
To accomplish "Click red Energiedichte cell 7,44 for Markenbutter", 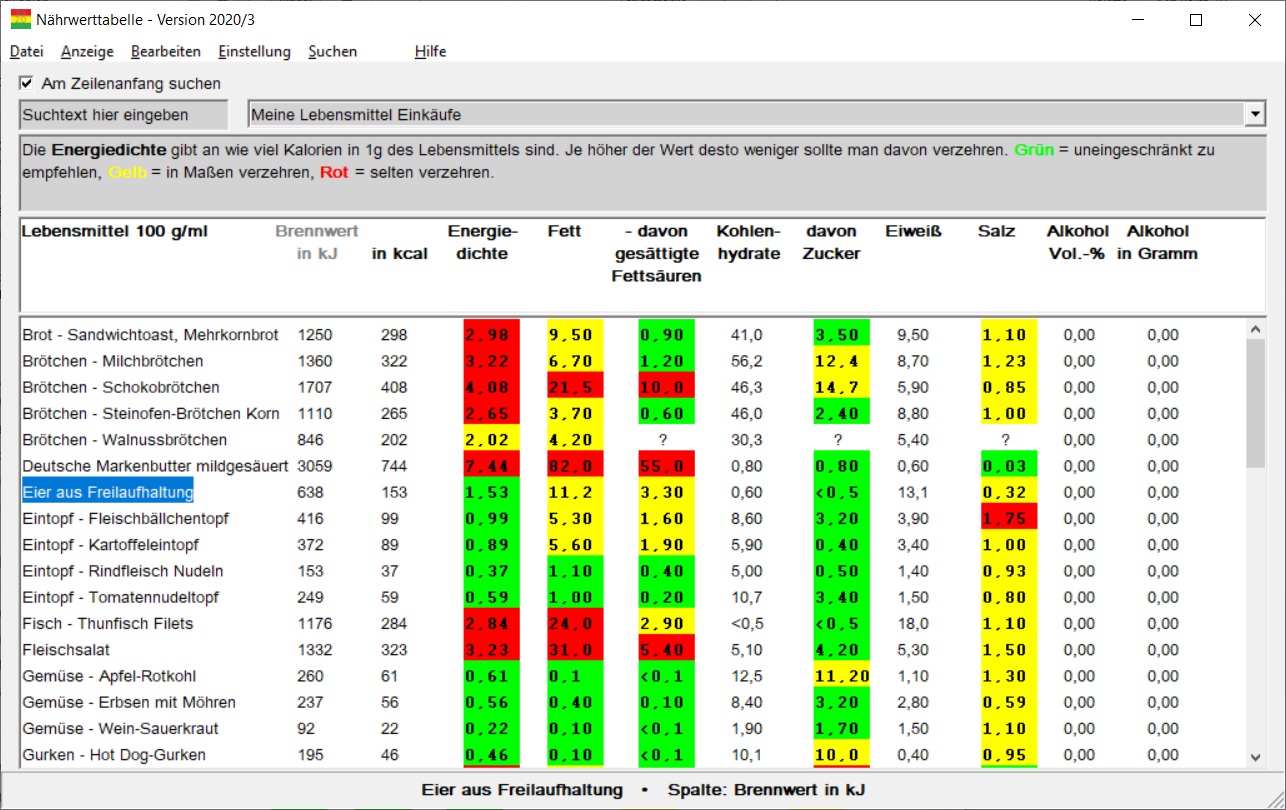I will tap(492, 466).
